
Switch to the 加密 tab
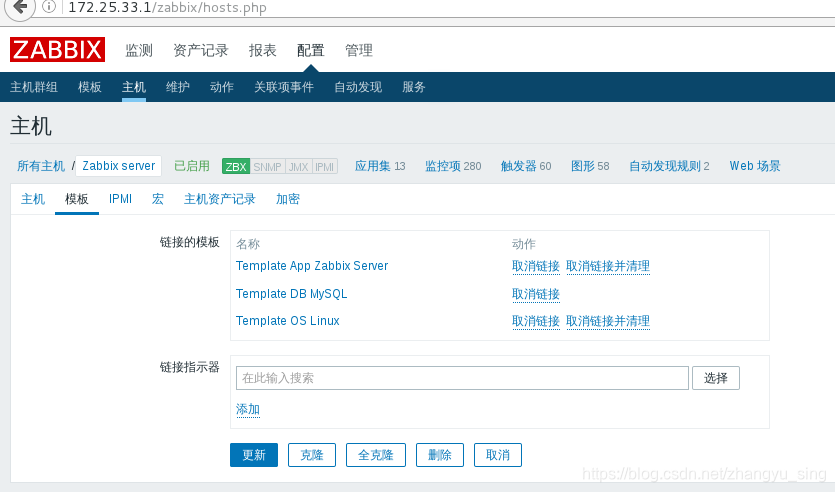(x=288, y=199)
